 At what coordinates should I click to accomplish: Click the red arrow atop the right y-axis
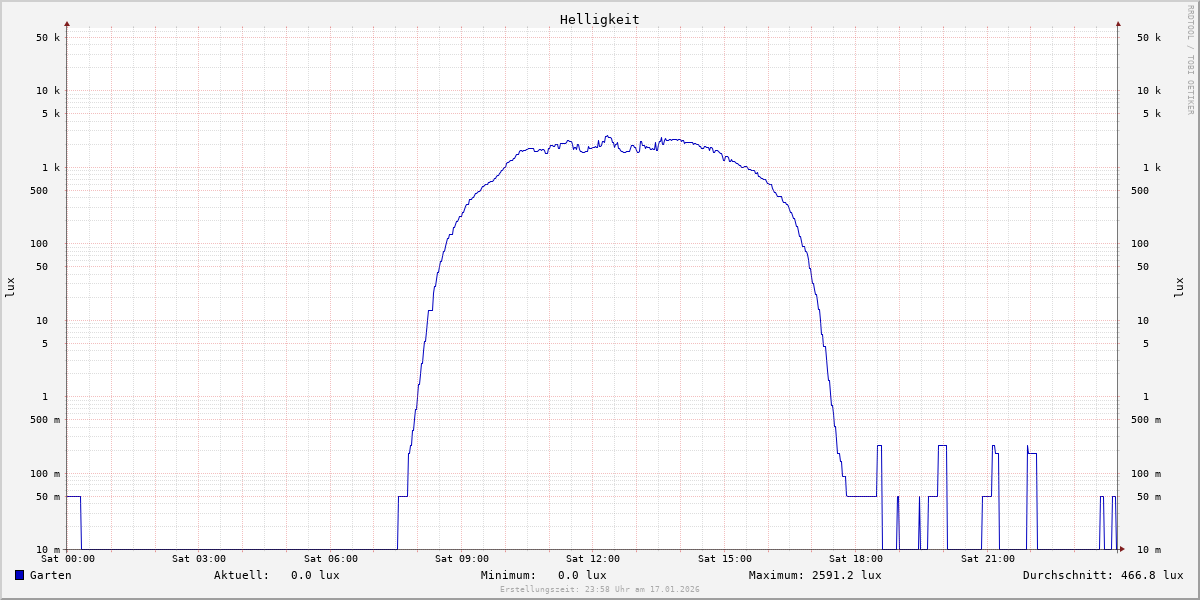tap(1118, 23)
